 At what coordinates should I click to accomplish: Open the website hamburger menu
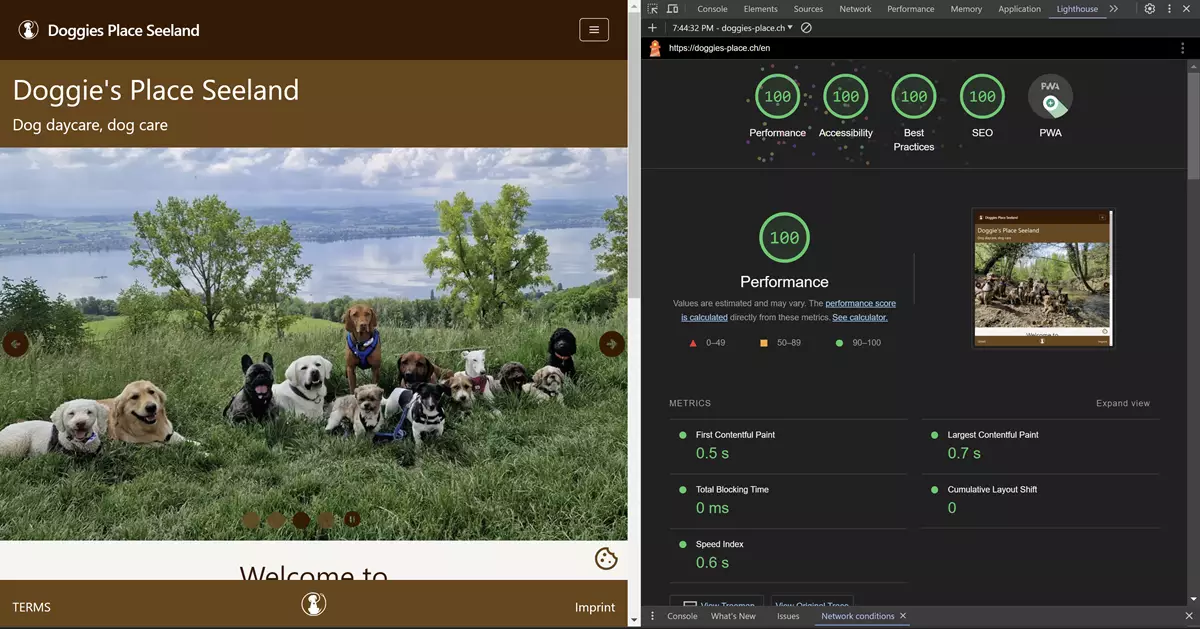point(594,30)
